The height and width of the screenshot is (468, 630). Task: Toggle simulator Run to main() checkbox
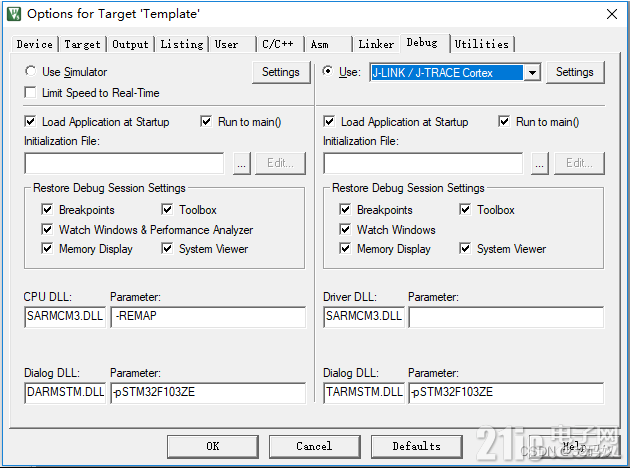click(x=206, y=121)
